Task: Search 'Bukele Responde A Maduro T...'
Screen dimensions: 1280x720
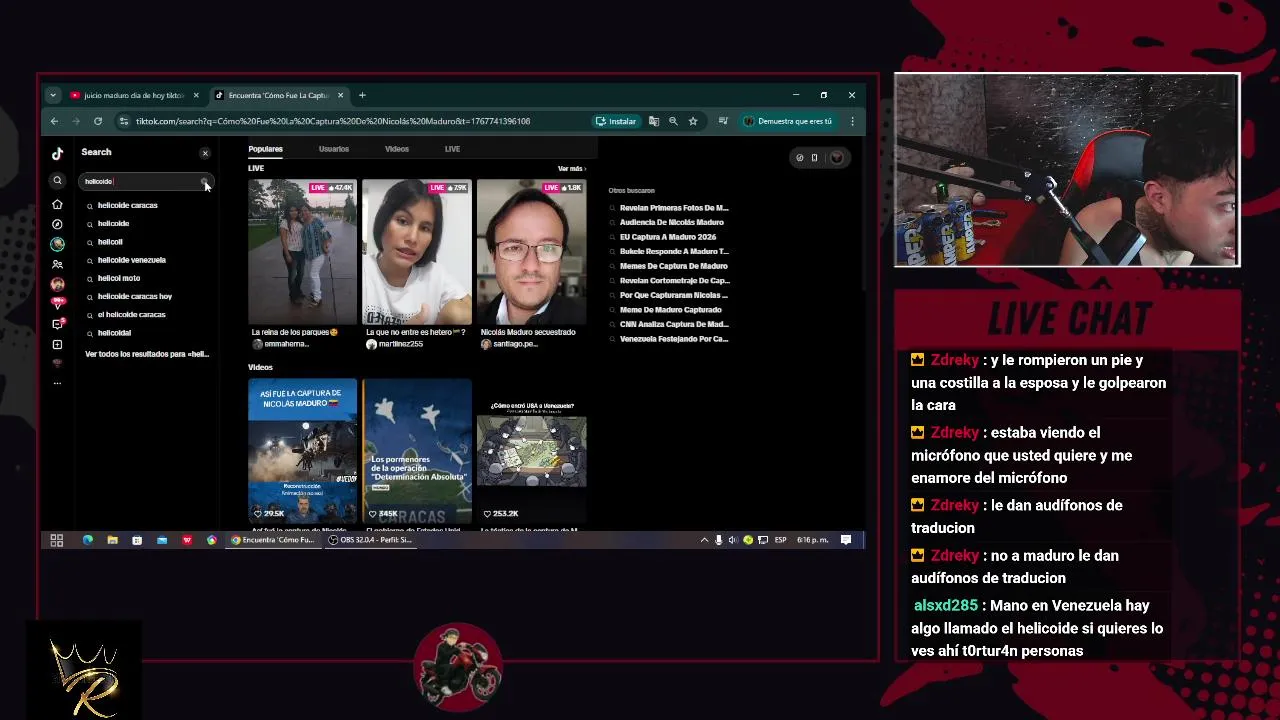Action: (674, 252)
